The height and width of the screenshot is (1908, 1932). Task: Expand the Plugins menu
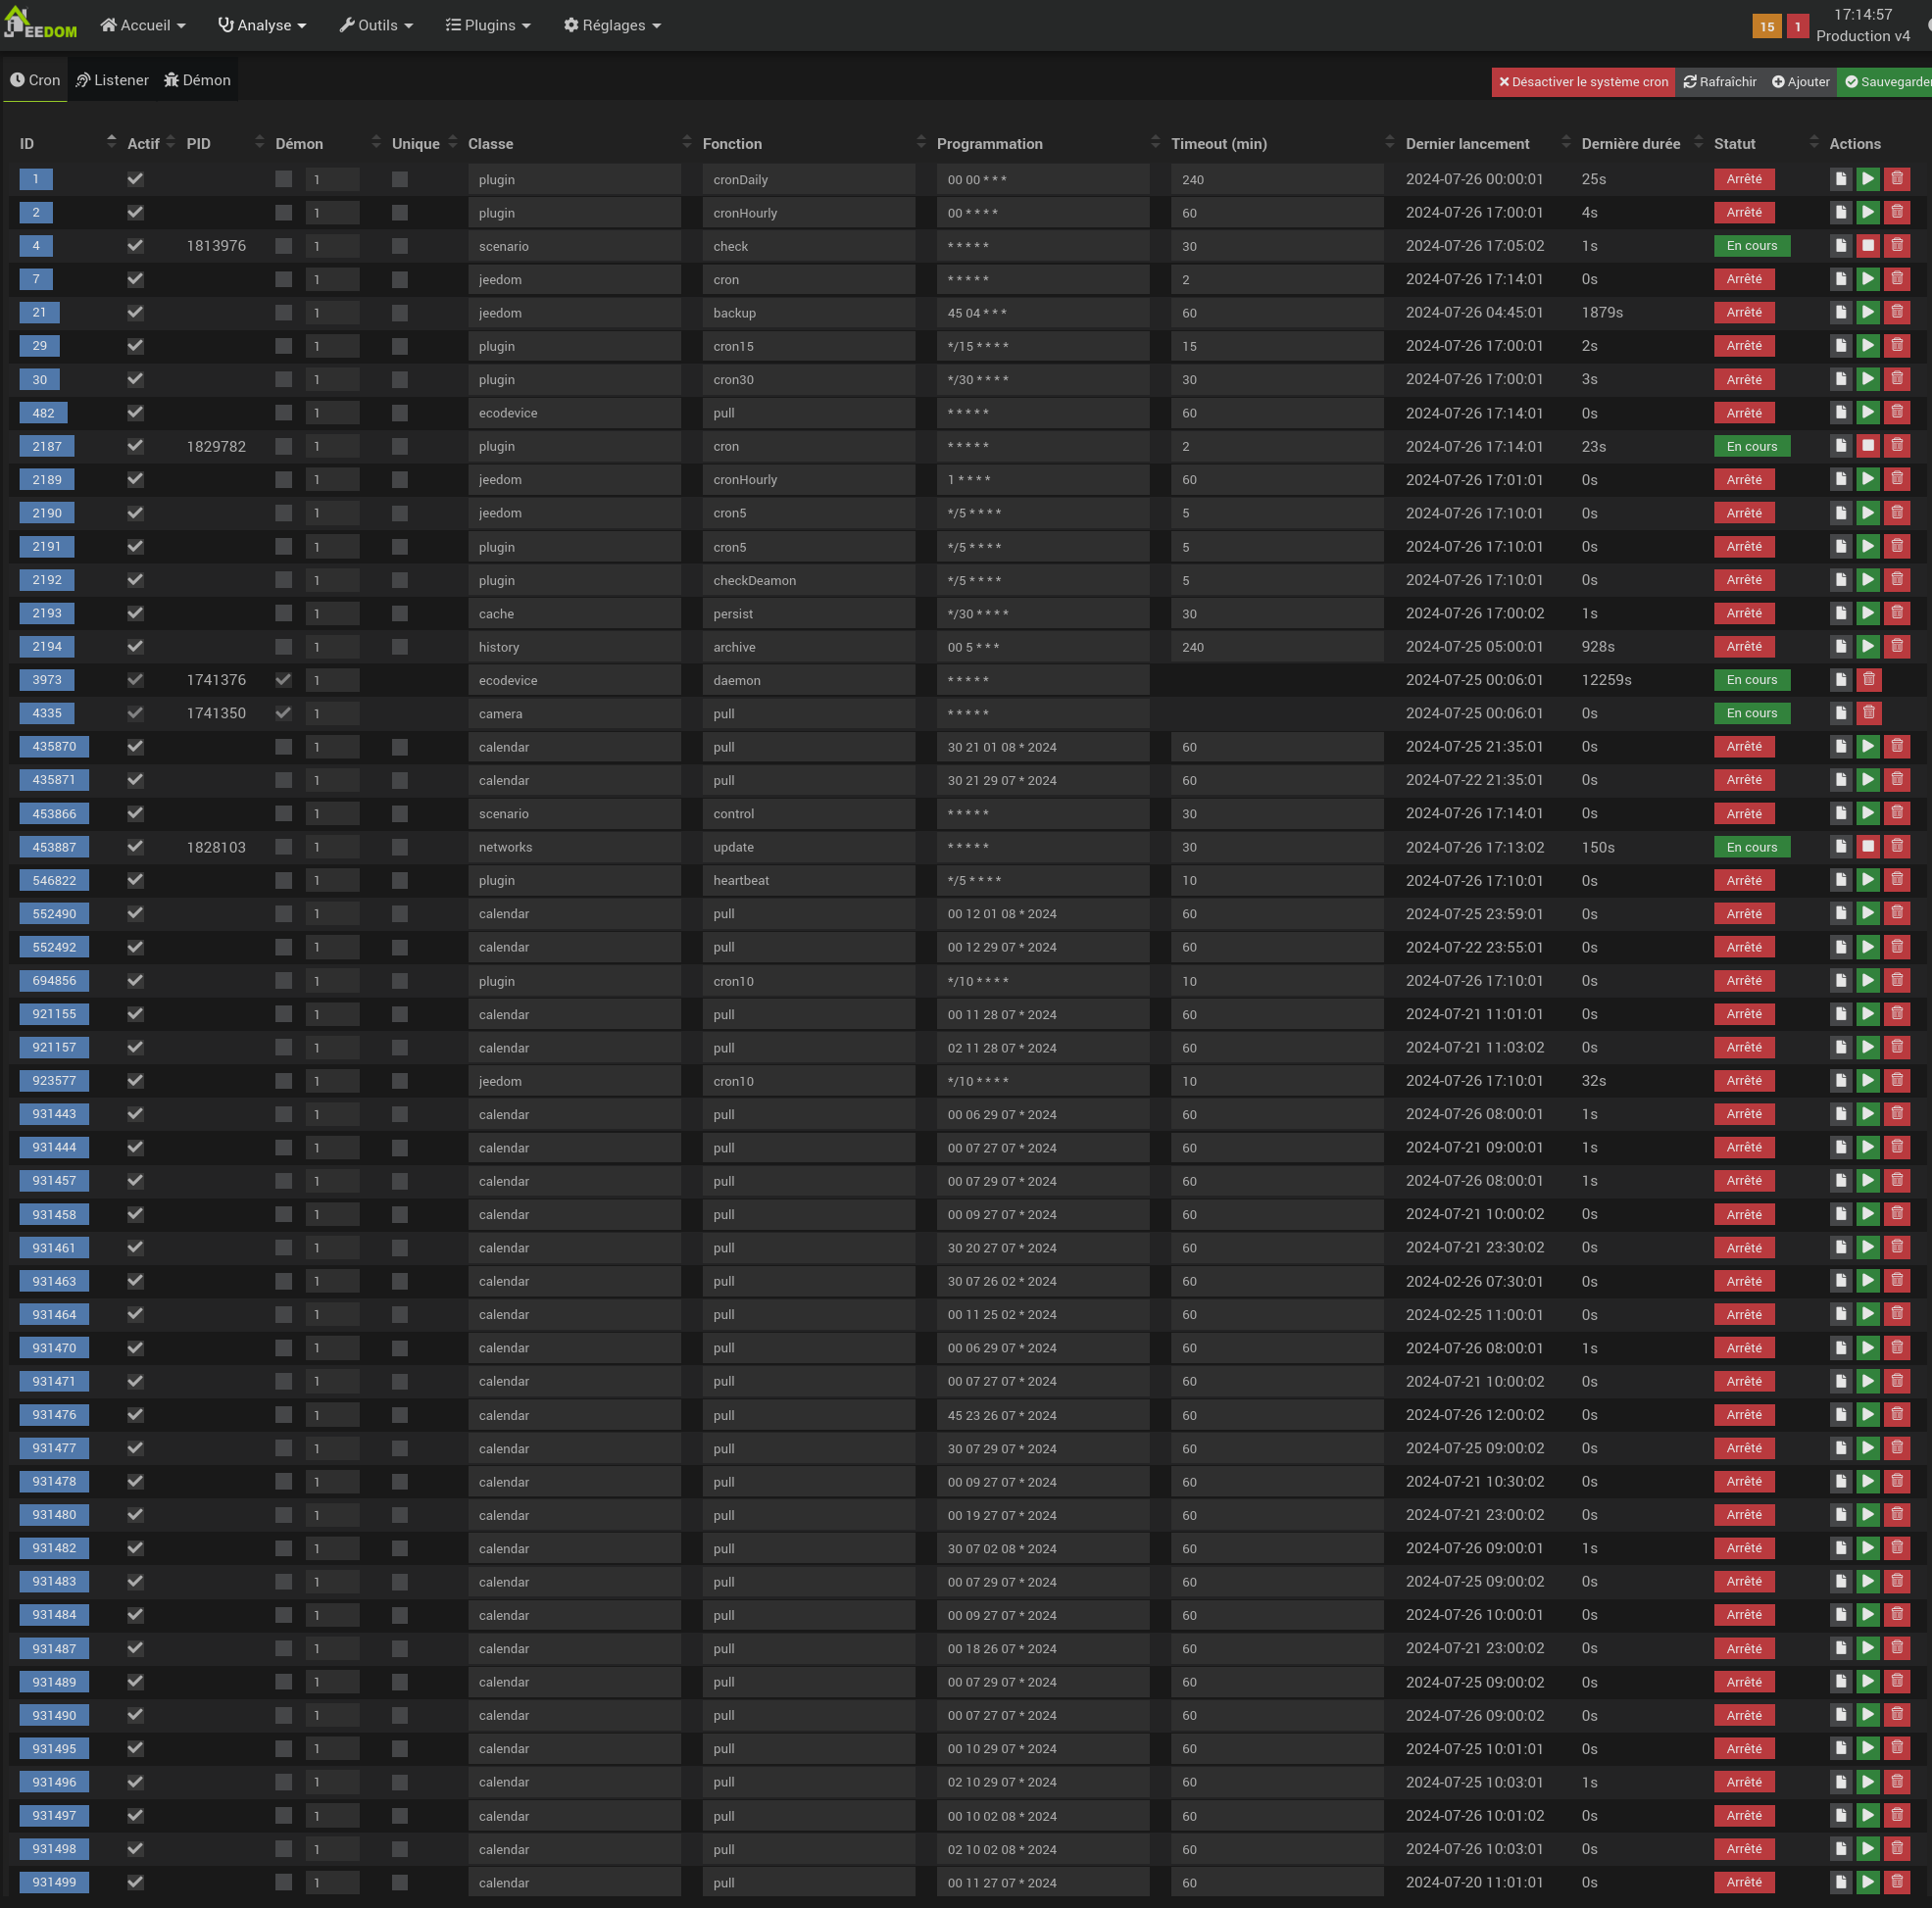click(x=488, y=25)
